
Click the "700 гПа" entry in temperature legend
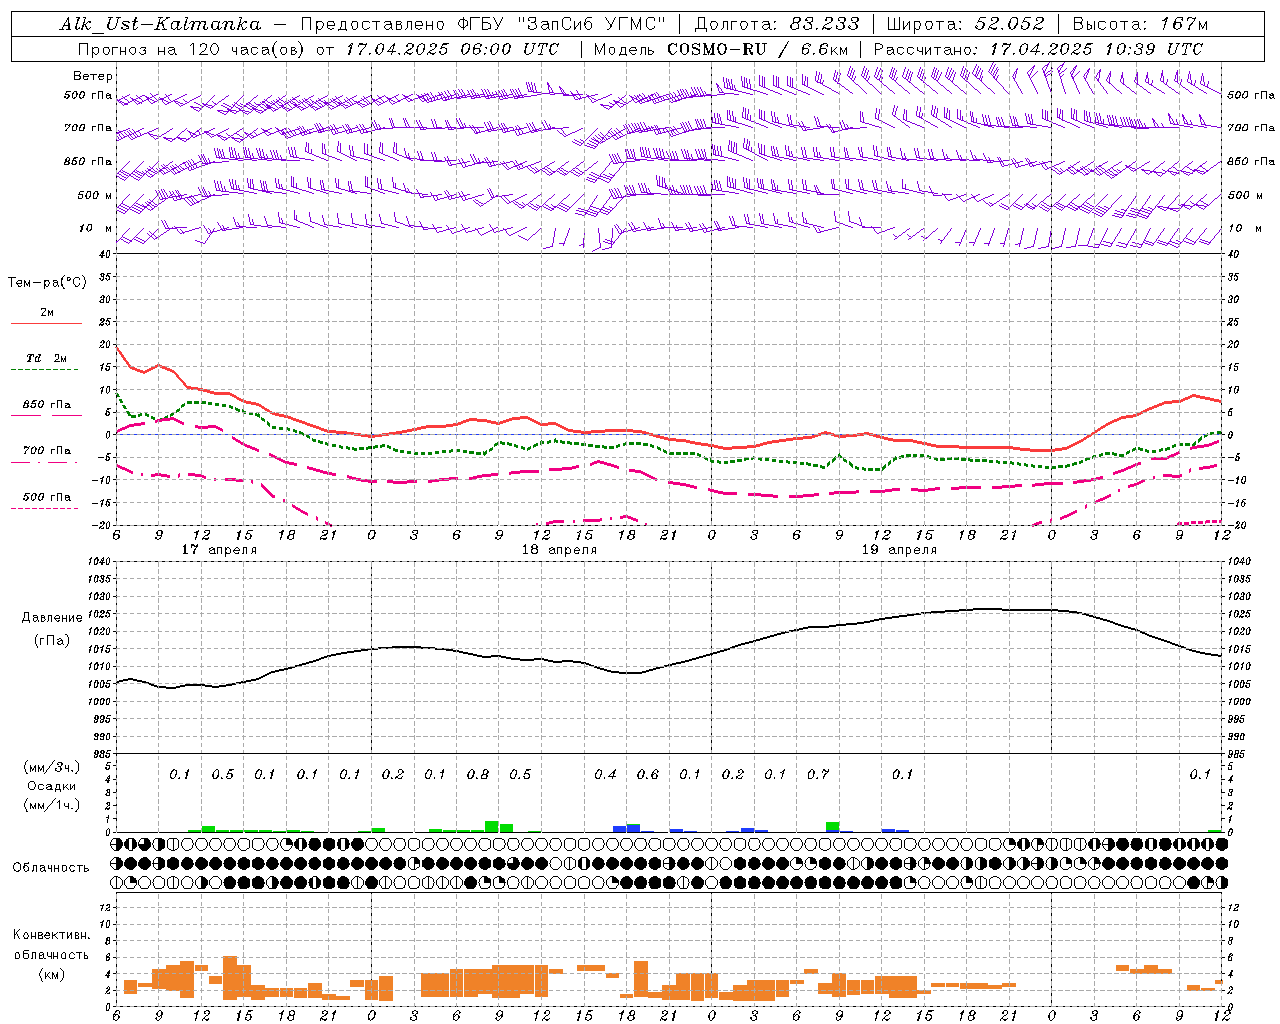tap(47, 451)
